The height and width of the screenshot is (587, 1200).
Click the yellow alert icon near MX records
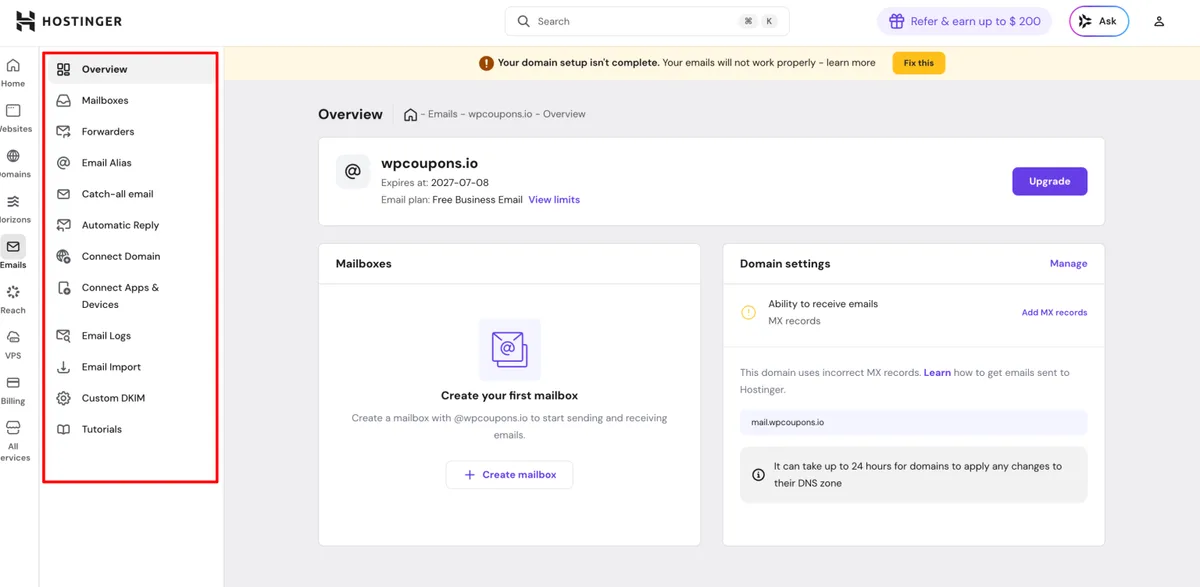tap(748, 312)
